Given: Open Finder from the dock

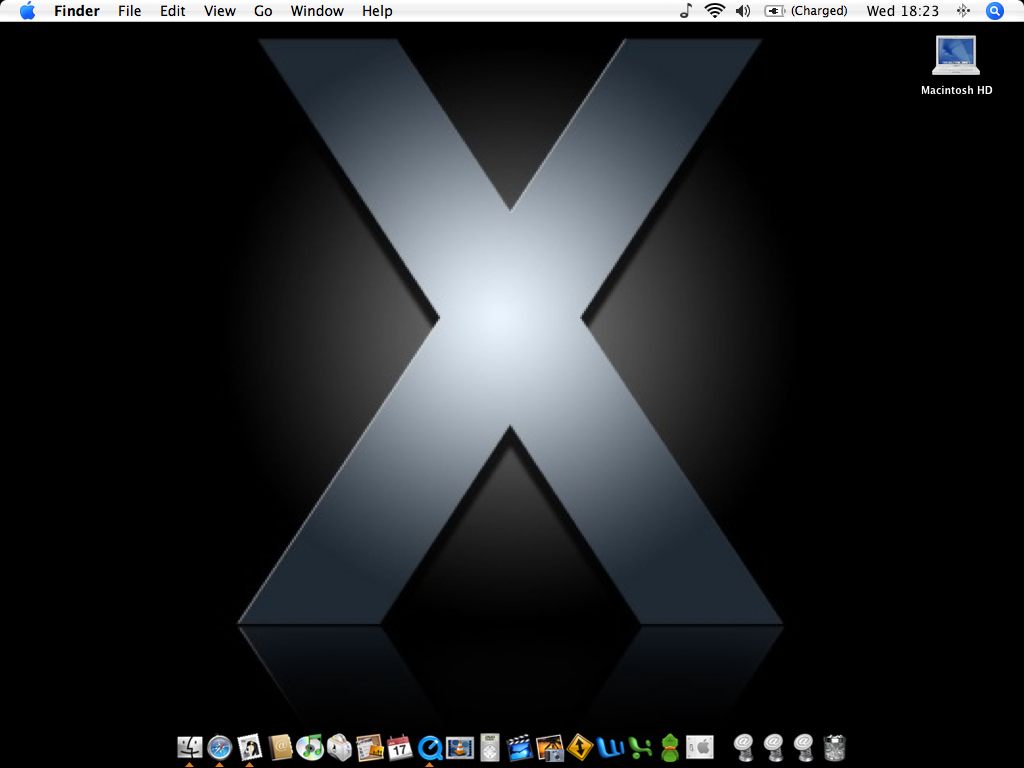Looking at the screenshot, I should (190, 747).
